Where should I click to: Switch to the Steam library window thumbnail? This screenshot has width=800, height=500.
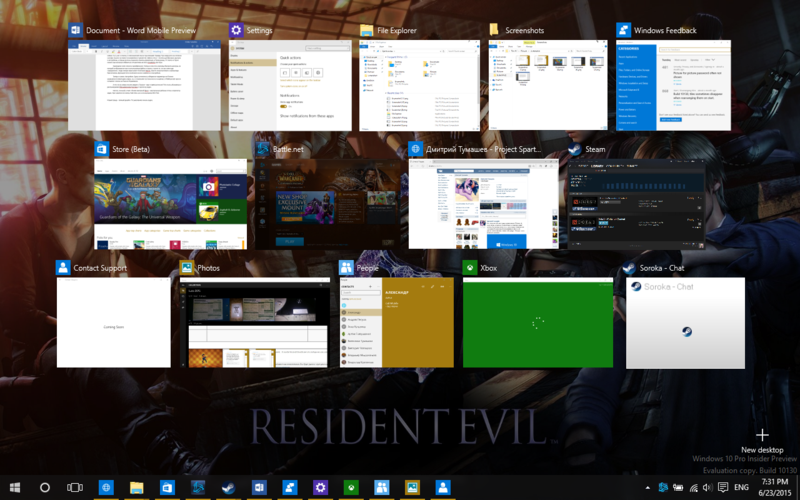point(636,204)
